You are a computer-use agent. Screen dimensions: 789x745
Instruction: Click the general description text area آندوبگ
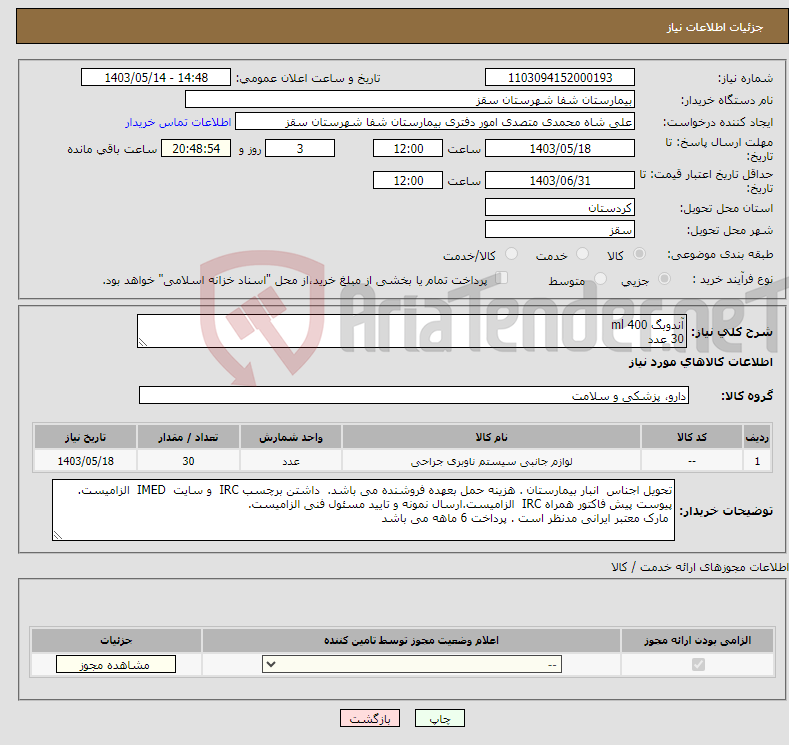point(412,331)
